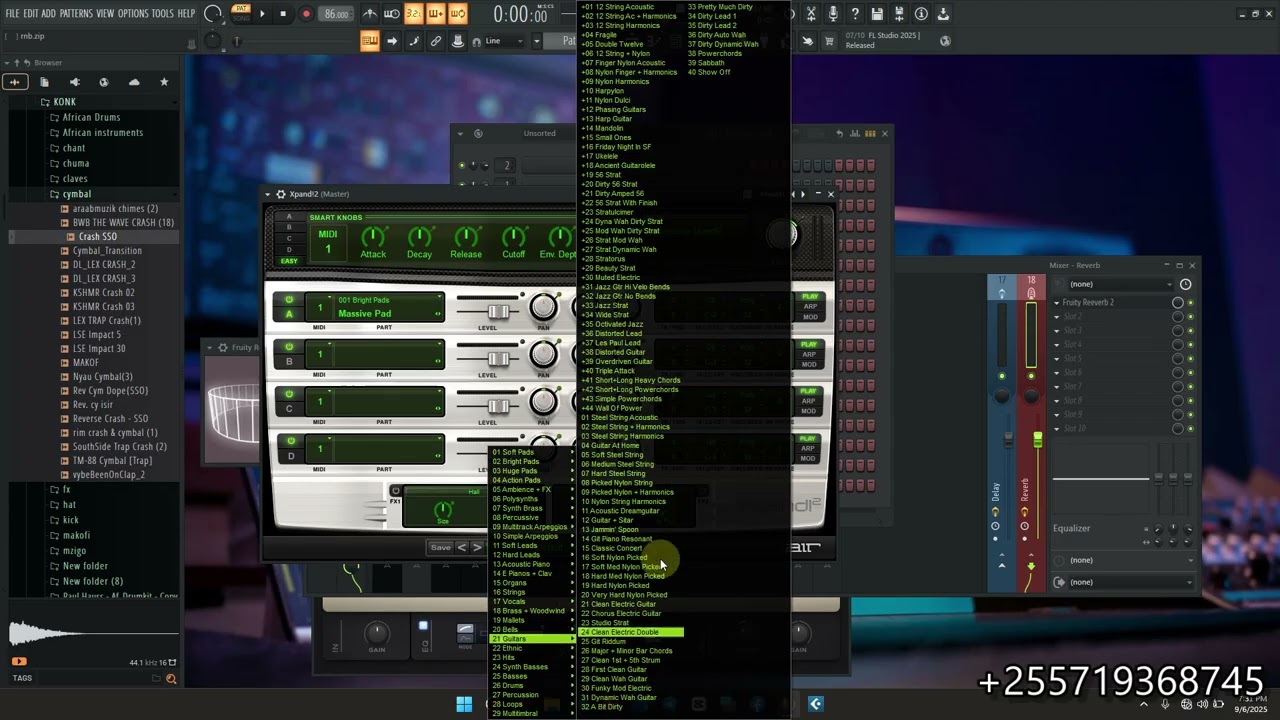
Task: Select the audio waveform browser tab icon
Action: coord(14,82)
